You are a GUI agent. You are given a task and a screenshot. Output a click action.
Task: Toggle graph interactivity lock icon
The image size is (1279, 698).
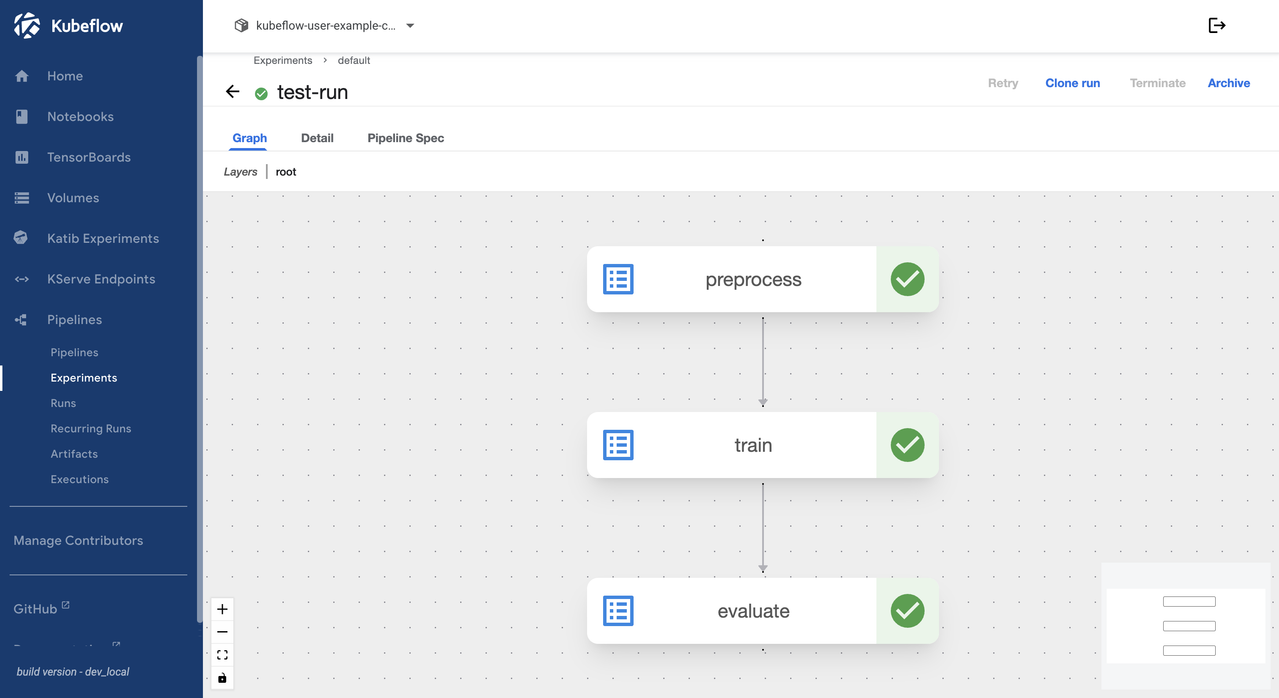click(x=222, y=678)
